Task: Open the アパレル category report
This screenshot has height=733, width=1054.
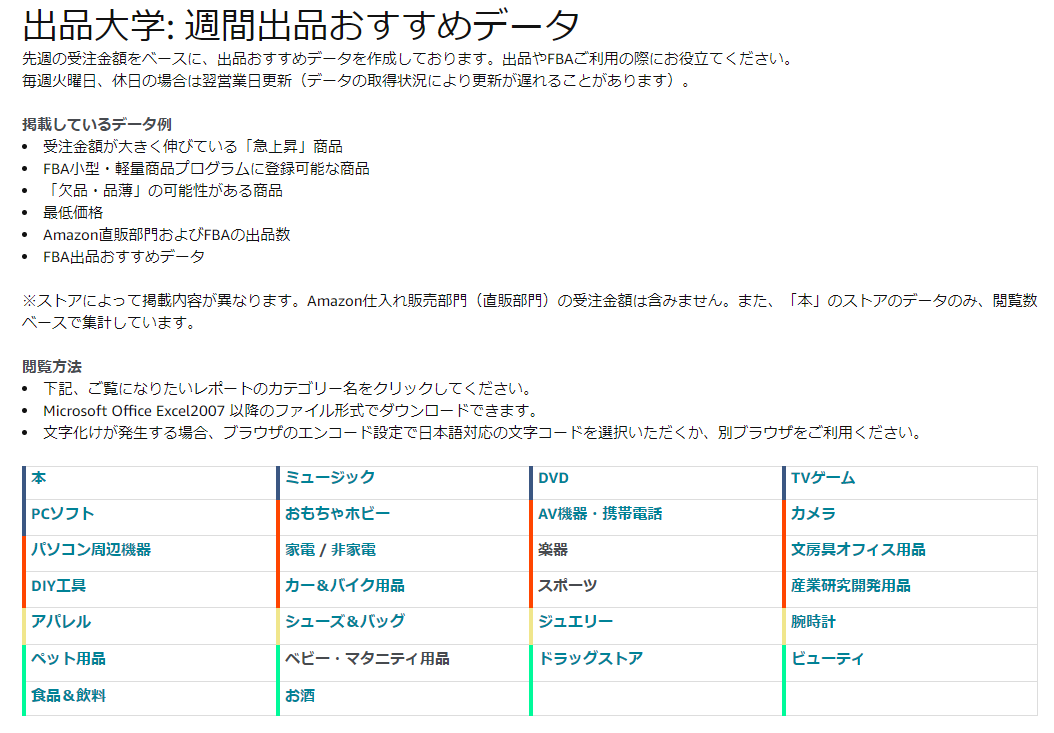Action: tap(60, 622)
